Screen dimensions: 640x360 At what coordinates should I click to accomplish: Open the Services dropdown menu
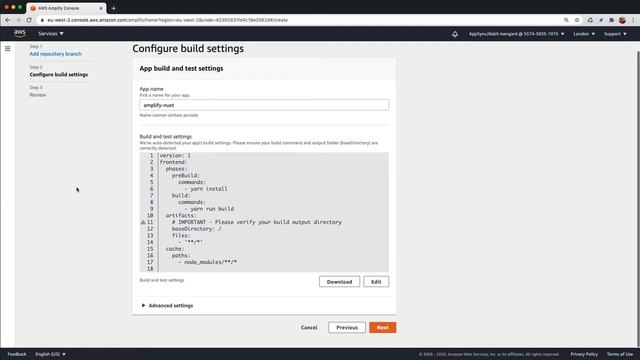(51, 33)
